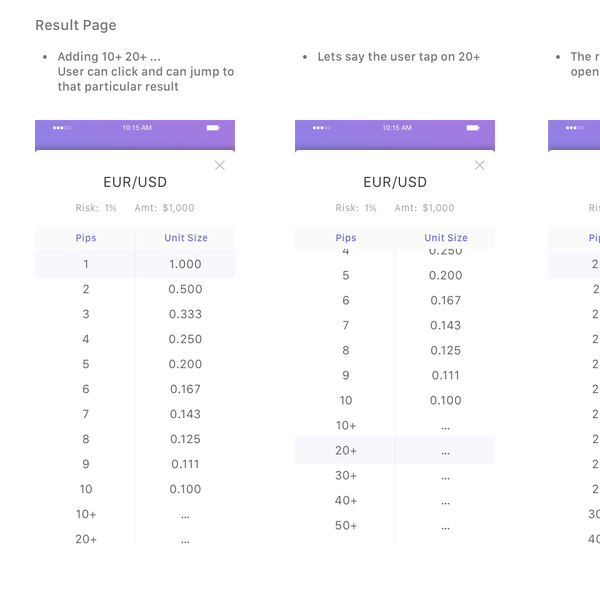Expand the 30+ pips row
This screenshot has width=600, height=600.
point(346,475)
